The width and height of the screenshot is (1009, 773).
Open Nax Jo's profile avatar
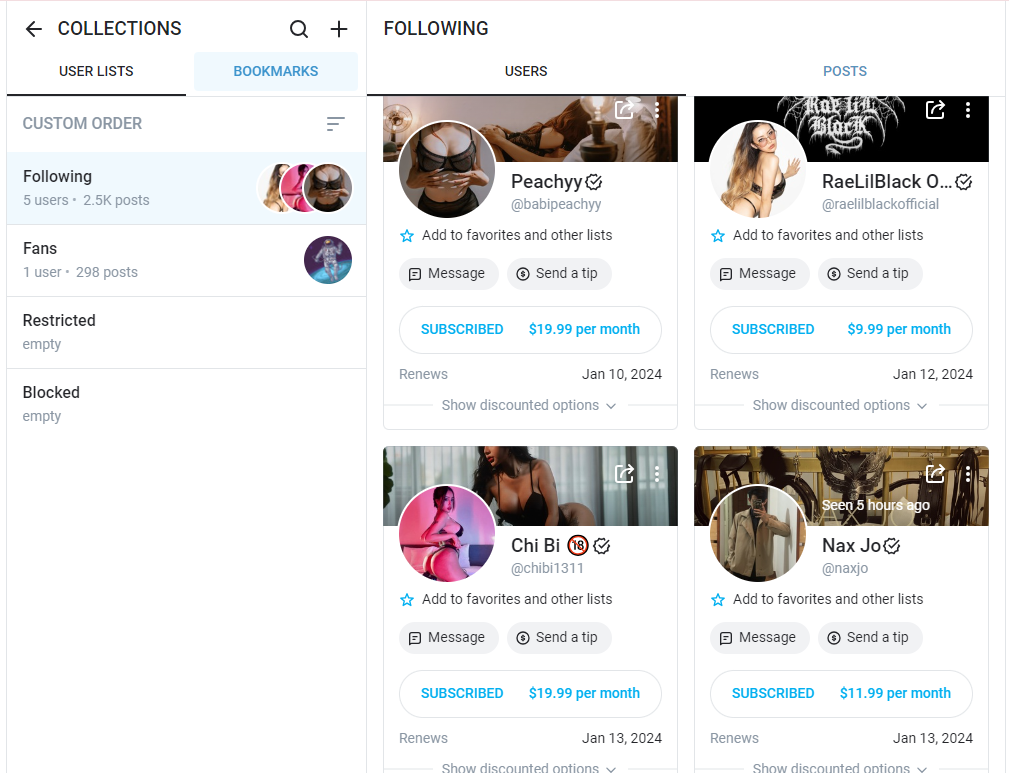click(757, 533)
